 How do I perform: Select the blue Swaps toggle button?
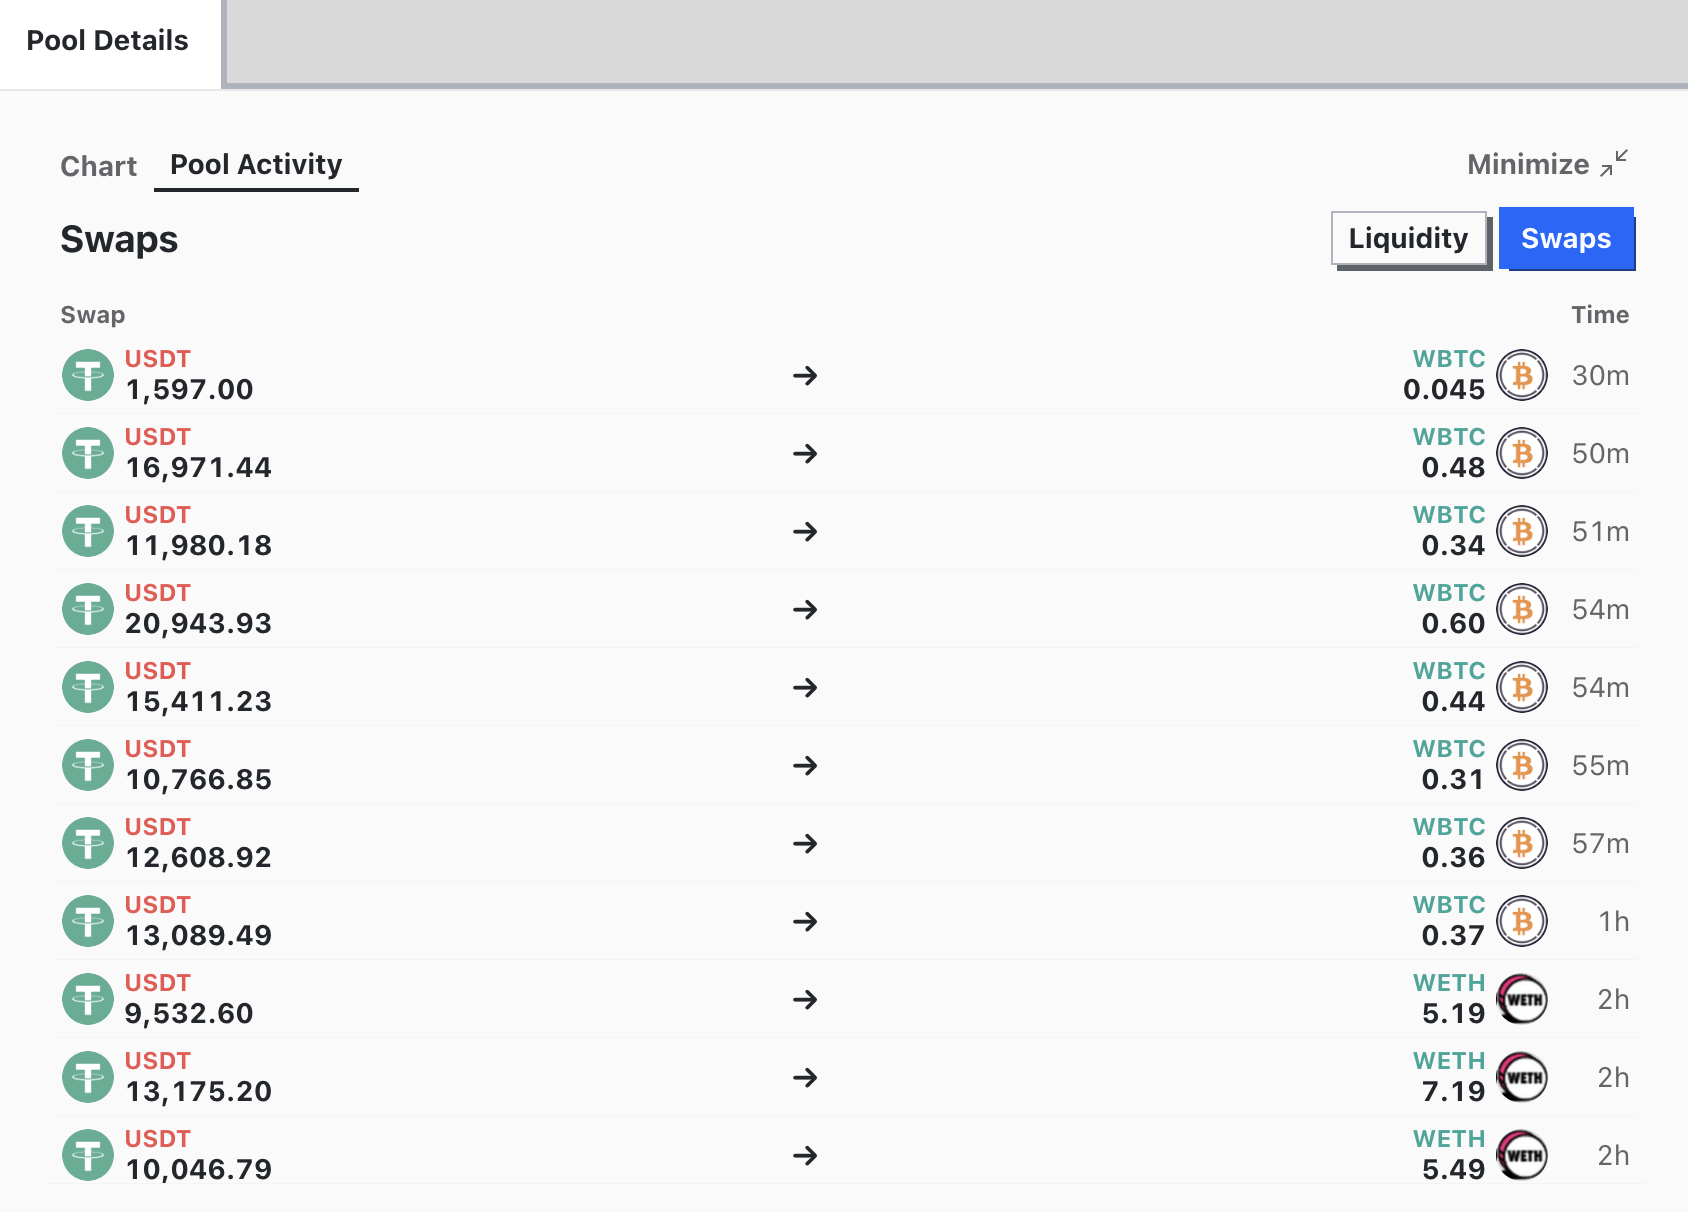coord(1565,239)
